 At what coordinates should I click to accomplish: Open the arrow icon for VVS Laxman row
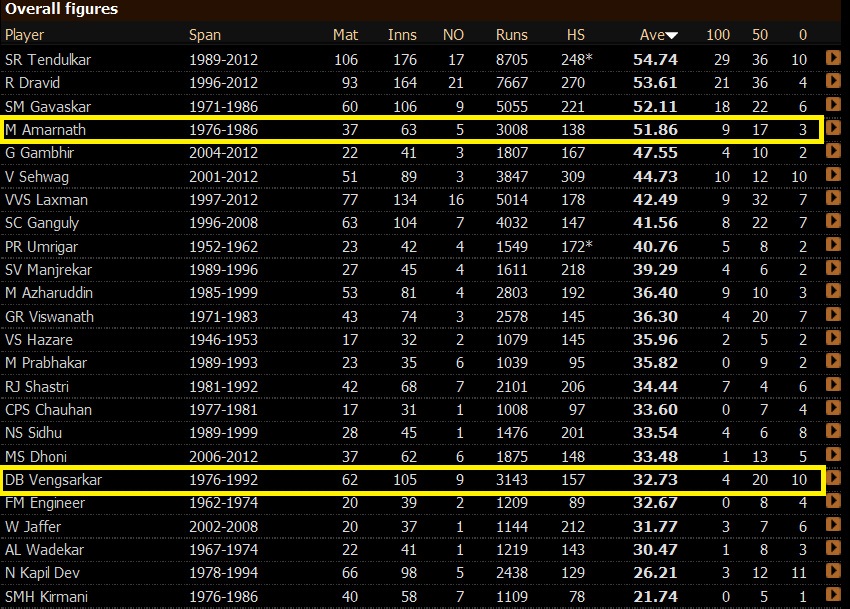point(833,197)
